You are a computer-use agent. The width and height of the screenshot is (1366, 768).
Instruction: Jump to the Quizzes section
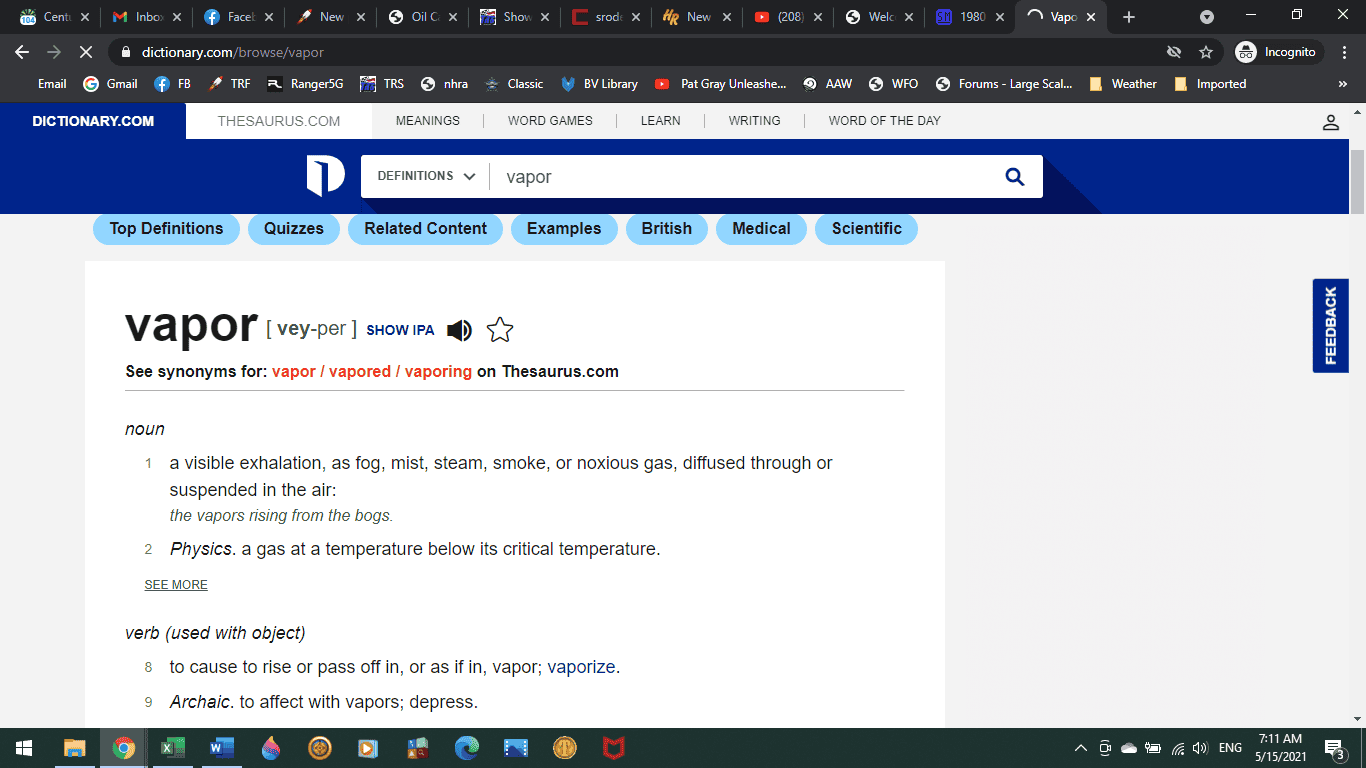point(294,229)
